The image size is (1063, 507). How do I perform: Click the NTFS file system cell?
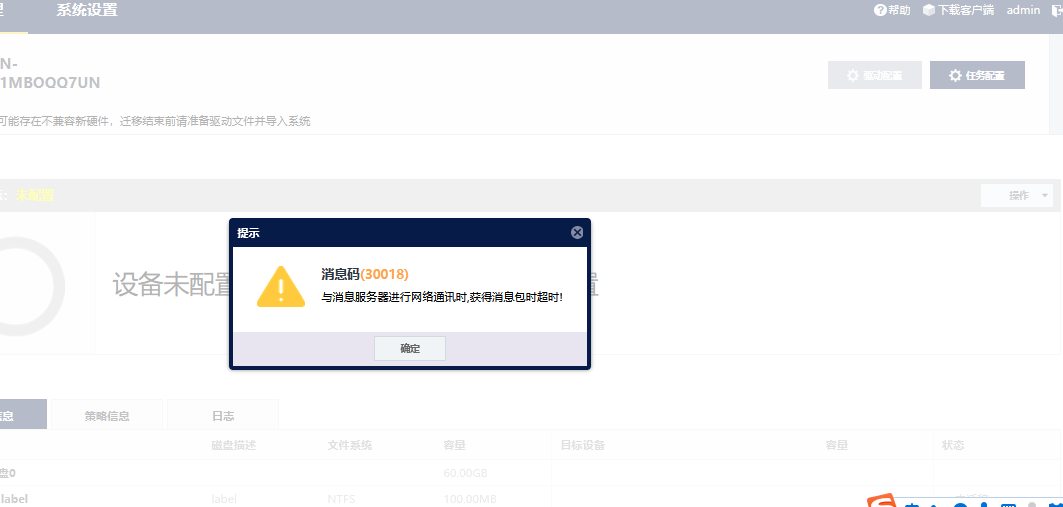click(x=341, y=500)
